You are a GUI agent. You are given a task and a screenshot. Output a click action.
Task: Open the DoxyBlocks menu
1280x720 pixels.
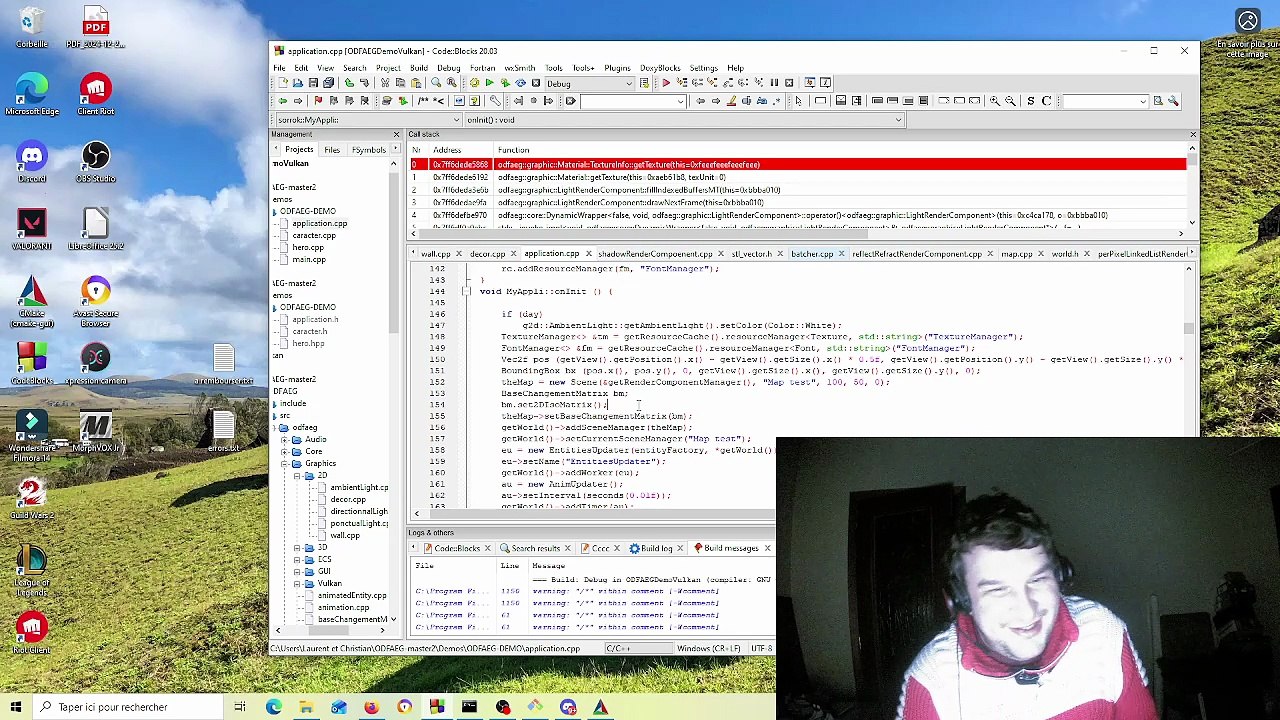(660, 68)
